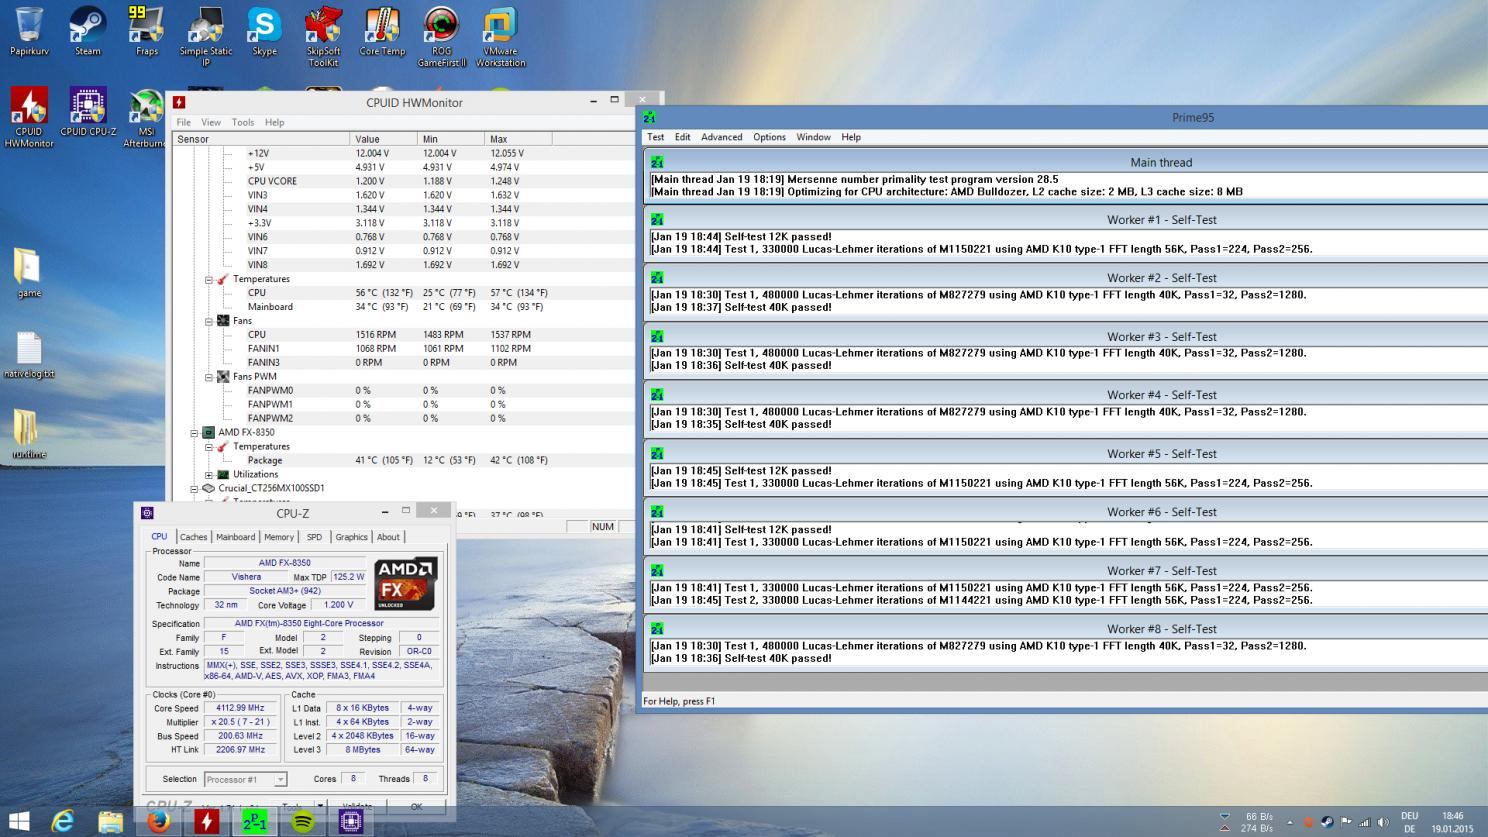Switch to the Memory tab in CPU-Z
Image resolution: width=1488 pixels, height=837 pixels.
tap(279, 537)
